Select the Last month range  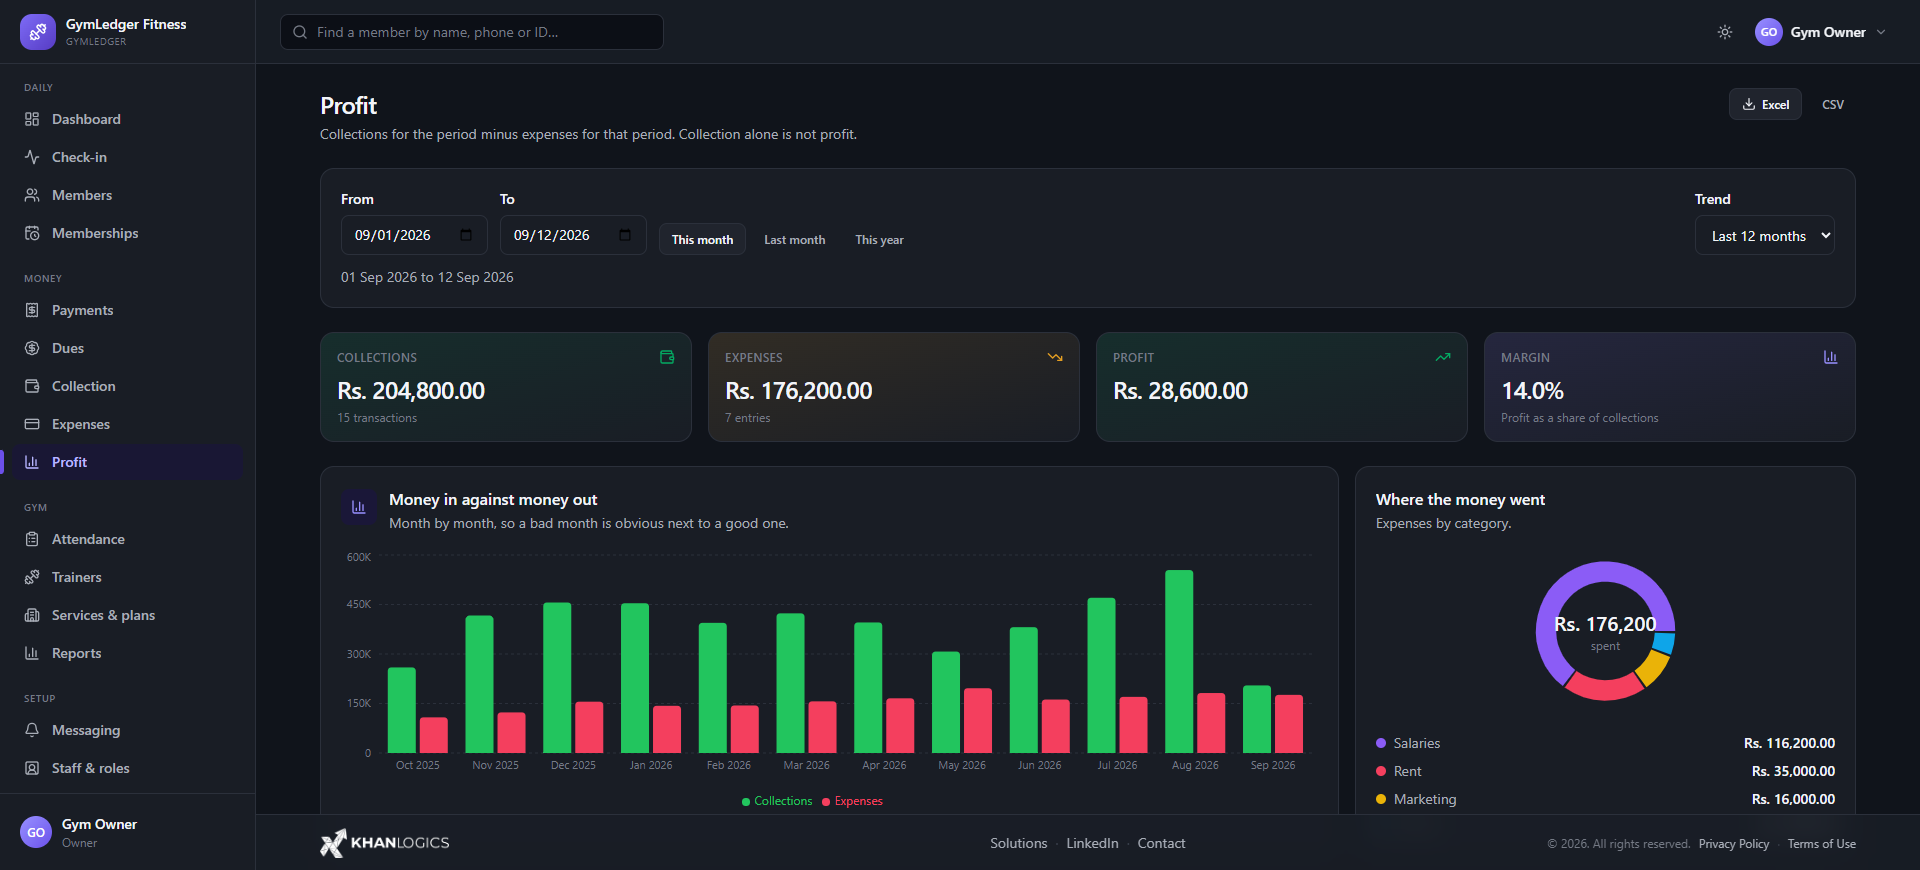pos(795,239)
